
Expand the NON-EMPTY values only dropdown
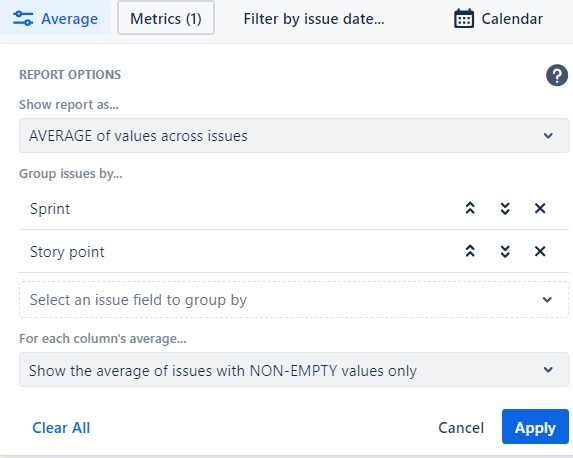tap(293, 370)
